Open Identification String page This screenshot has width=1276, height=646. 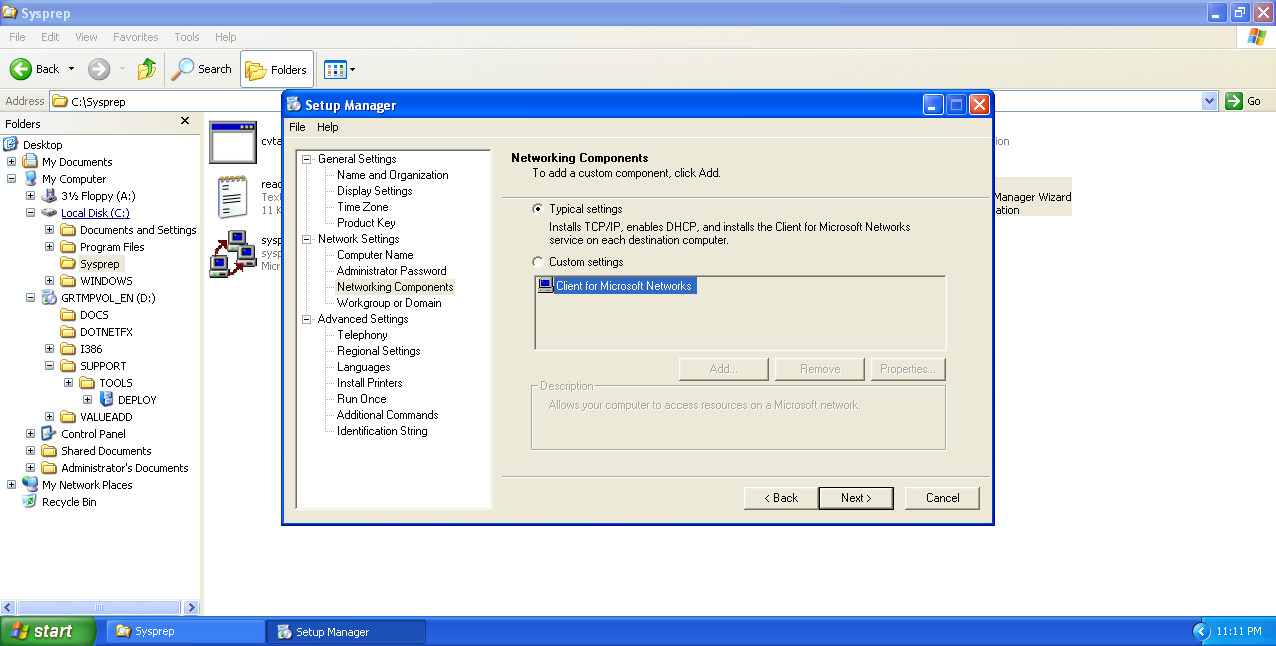coord(382,431)
